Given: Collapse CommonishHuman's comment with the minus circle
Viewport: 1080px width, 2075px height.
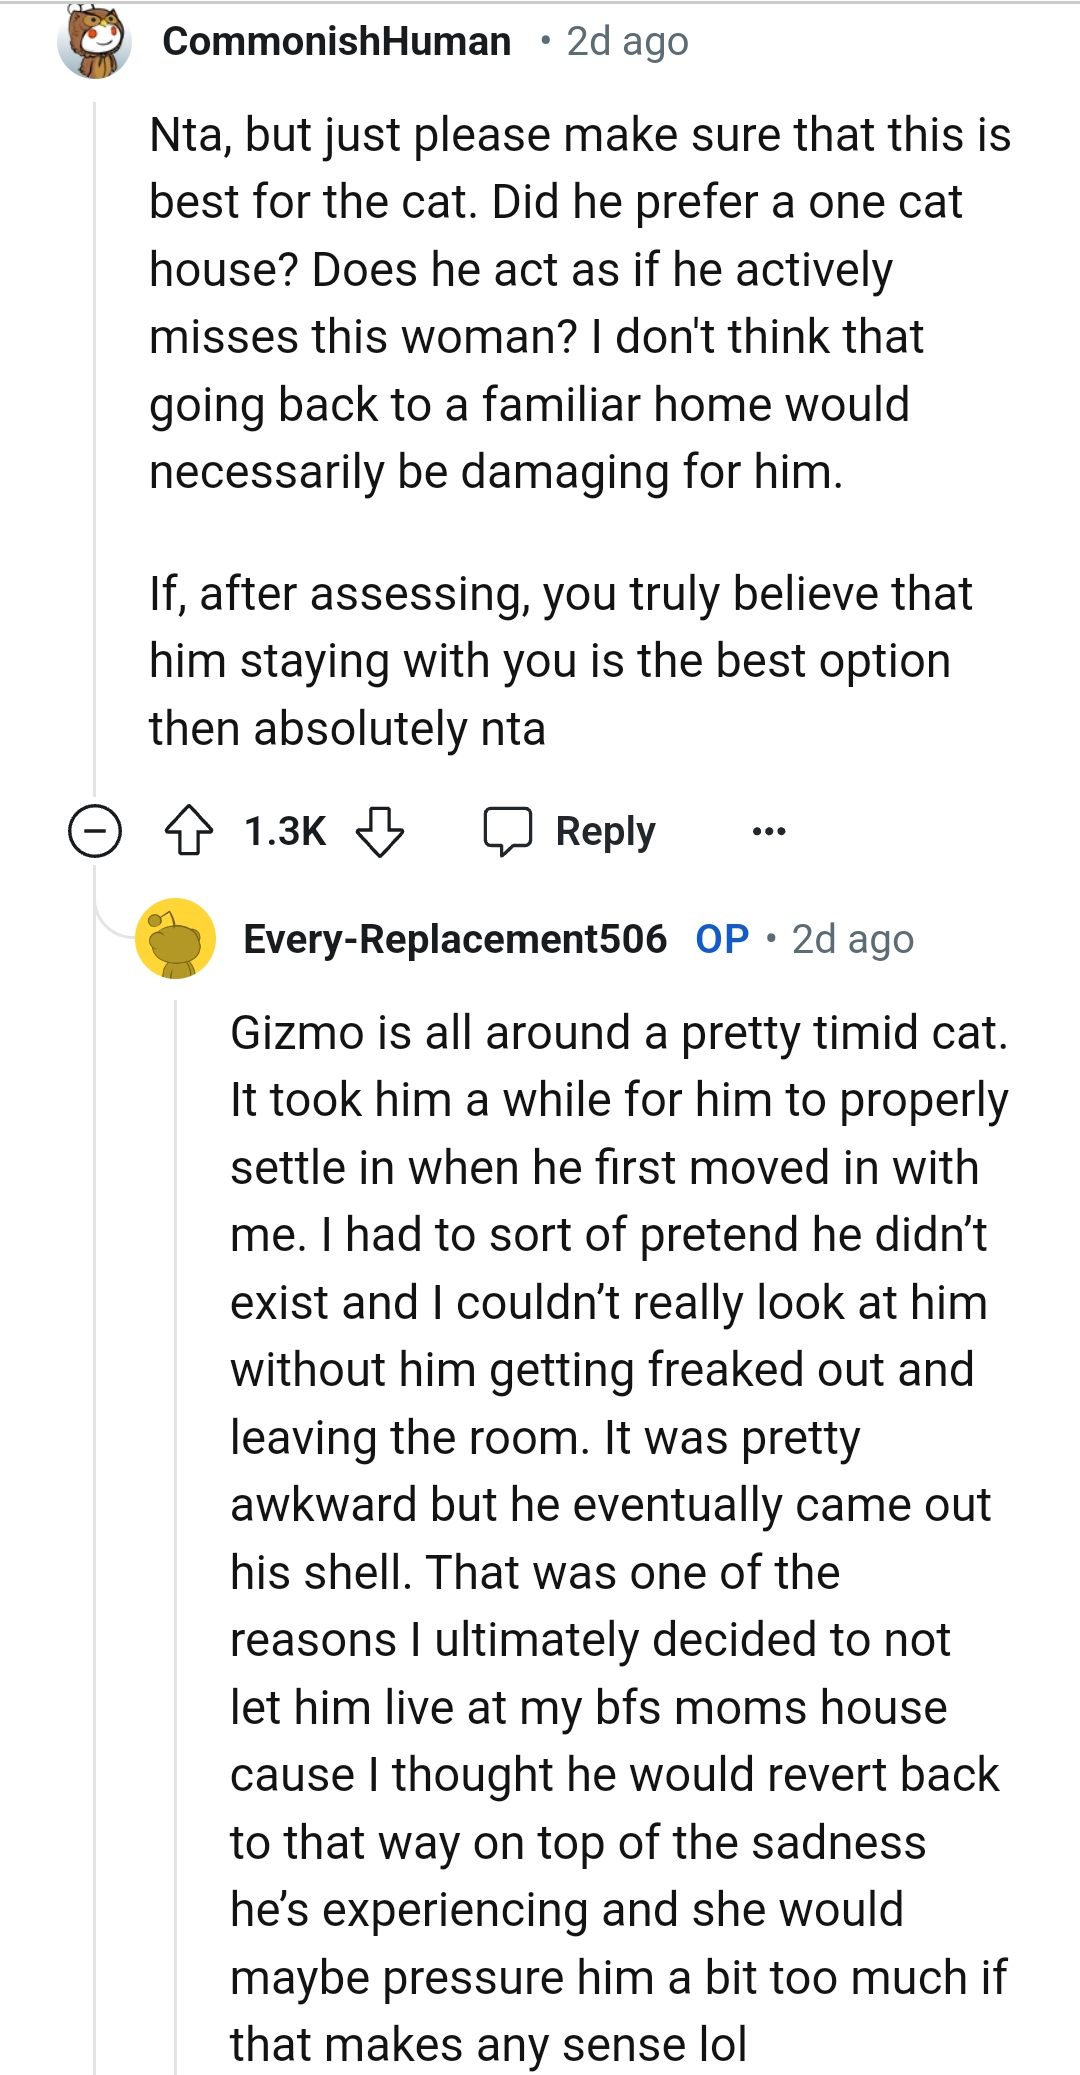Looking at the screenshot, I should (95, 831).
